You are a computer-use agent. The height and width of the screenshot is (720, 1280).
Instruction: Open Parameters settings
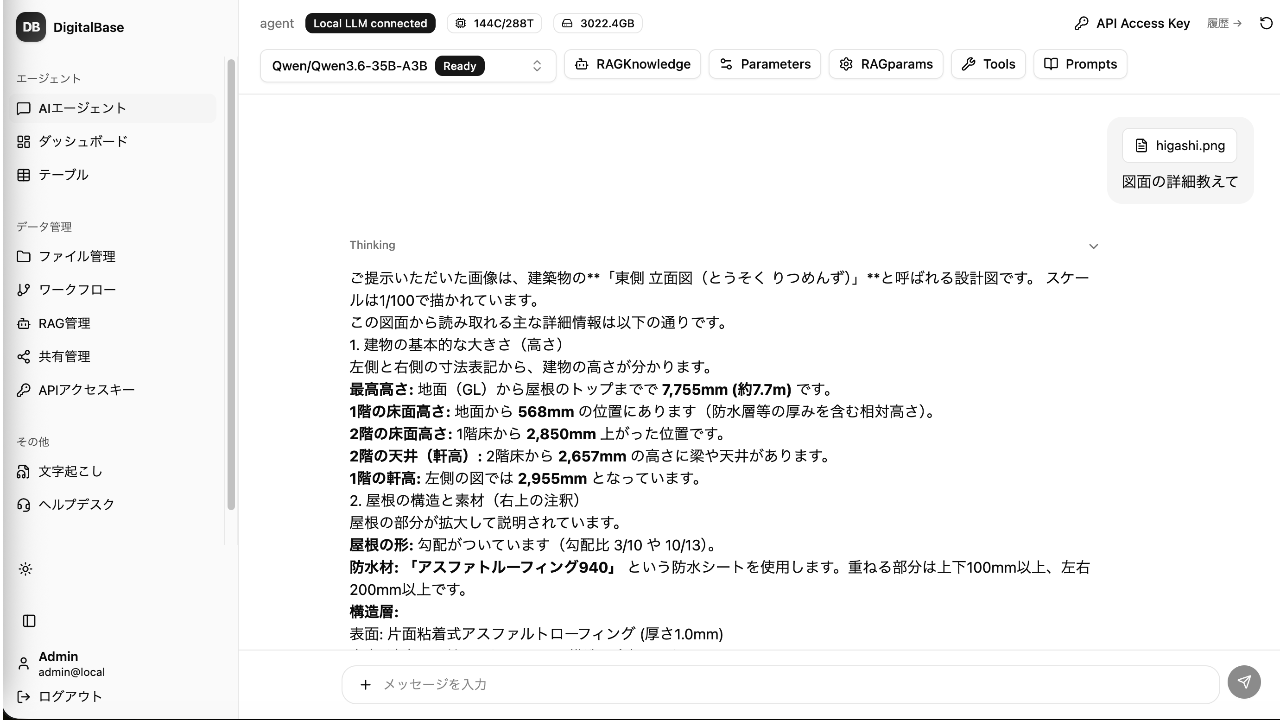765,64
